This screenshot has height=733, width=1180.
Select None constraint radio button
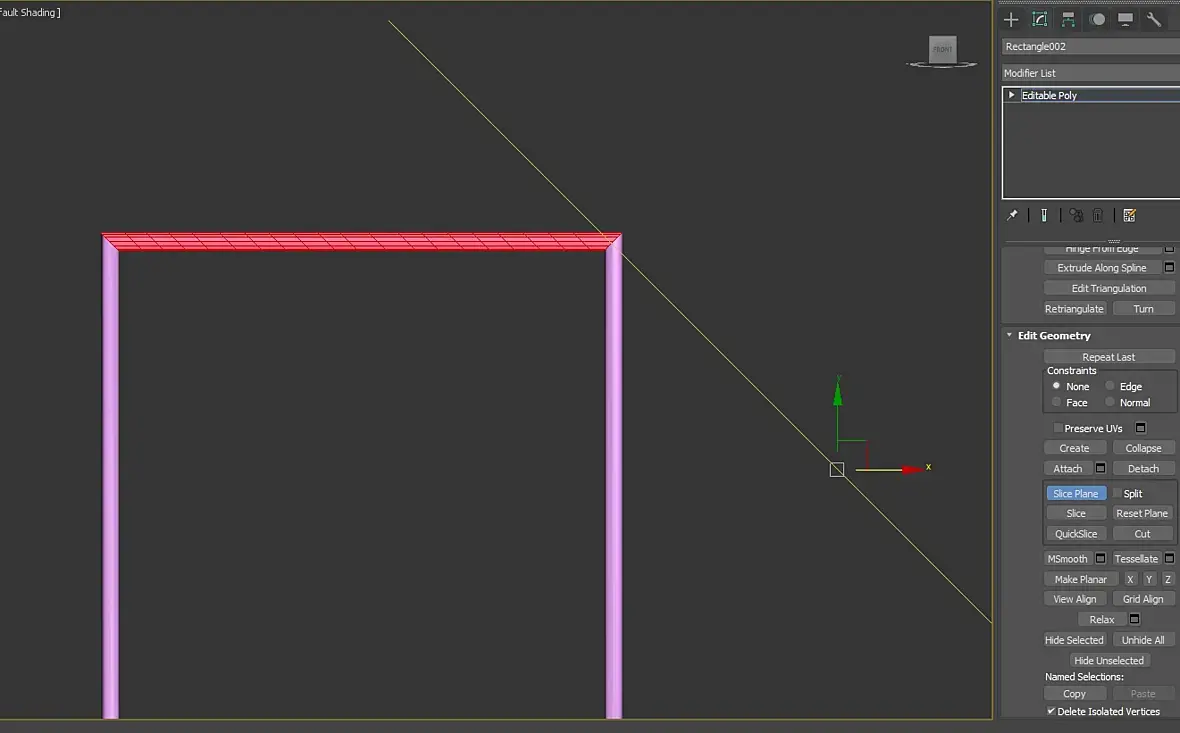(1056, 386)
